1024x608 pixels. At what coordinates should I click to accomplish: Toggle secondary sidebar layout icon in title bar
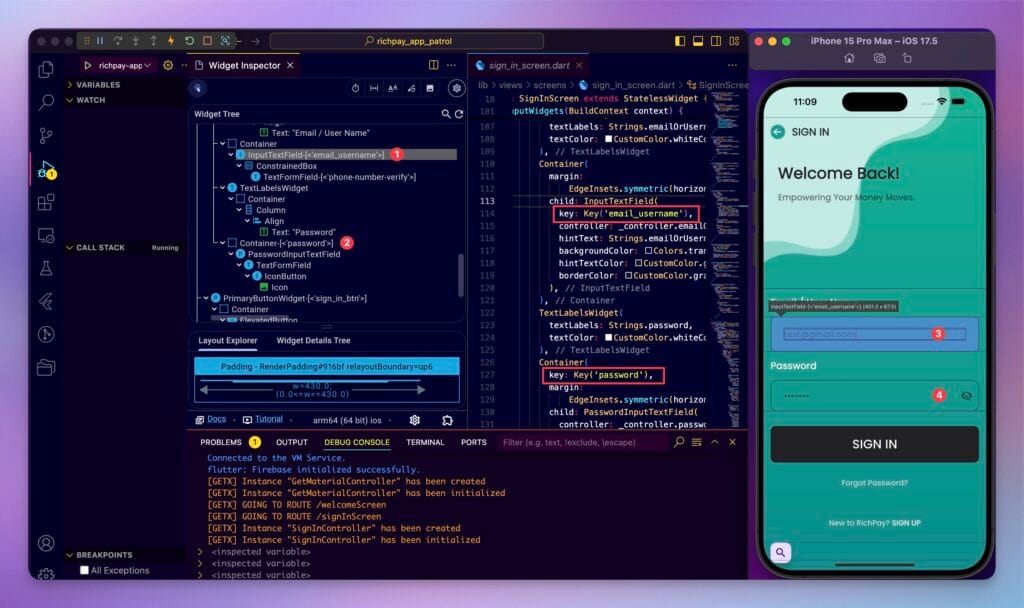click(x=716, y=40)
